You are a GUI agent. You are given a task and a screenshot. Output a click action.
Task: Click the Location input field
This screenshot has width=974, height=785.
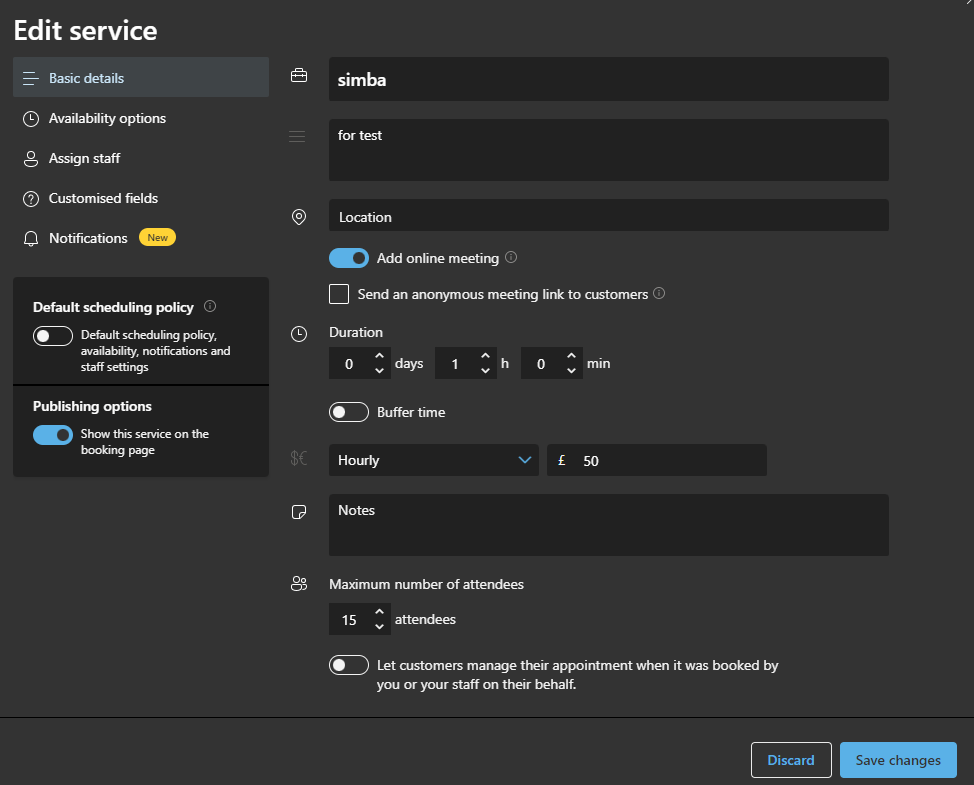[x=609, y=215]
